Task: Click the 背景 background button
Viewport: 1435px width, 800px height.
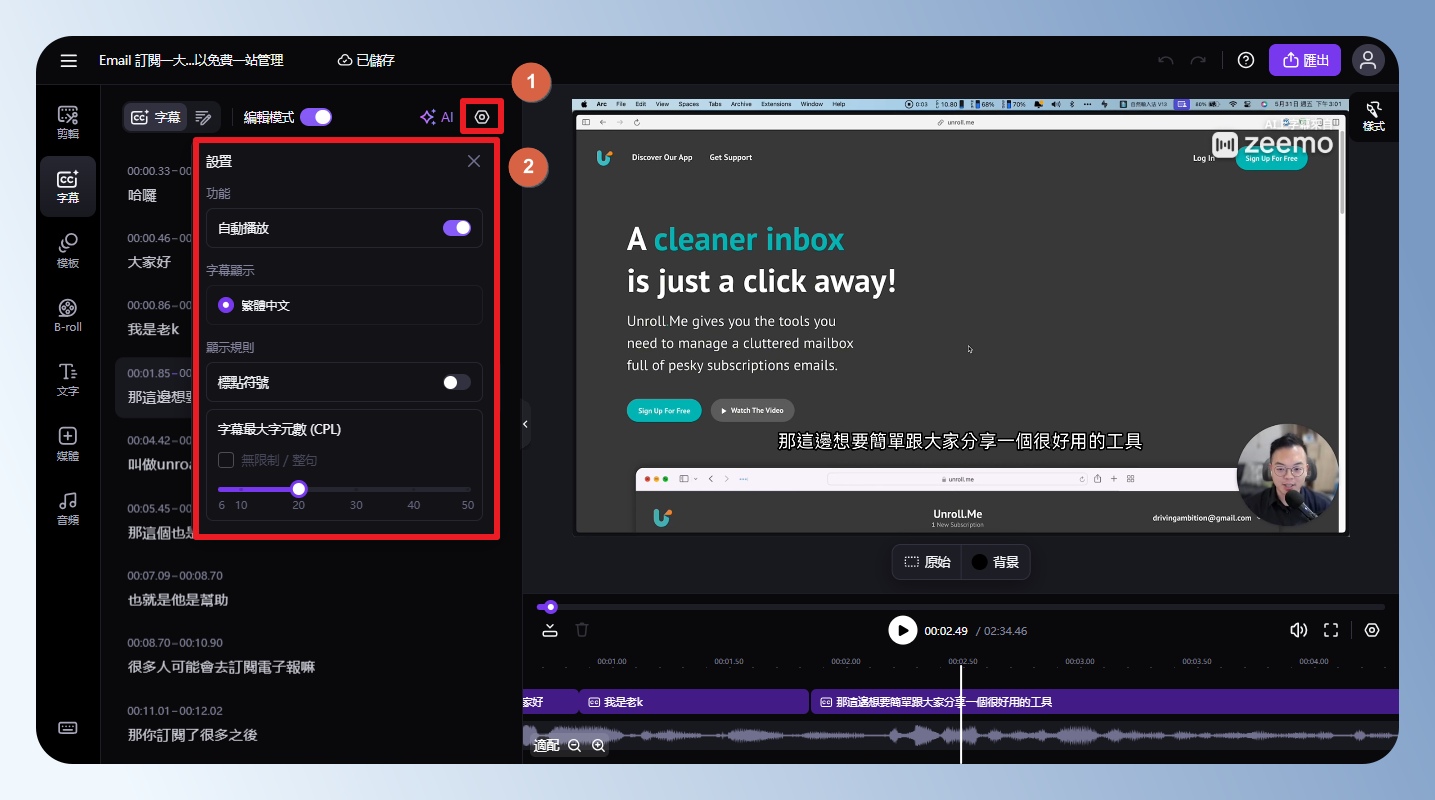Action: coord(995,562)
